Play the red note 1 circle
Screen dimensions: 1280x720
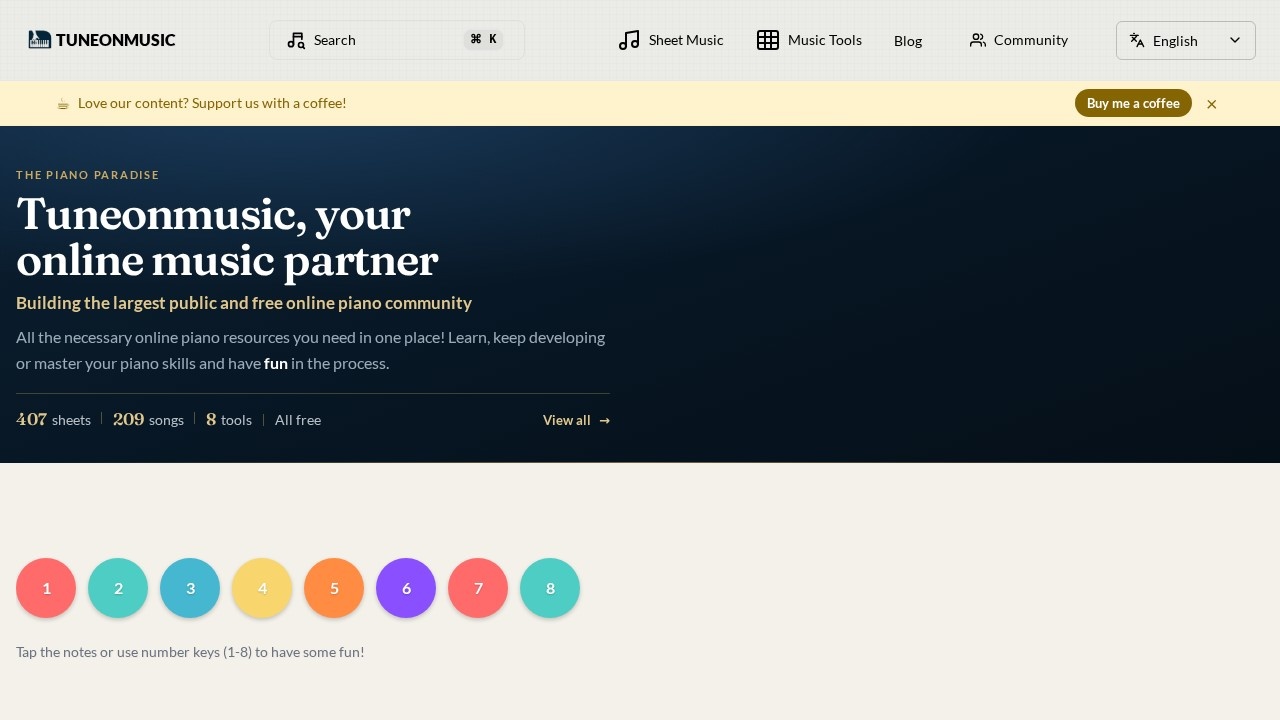click(46, 588)
